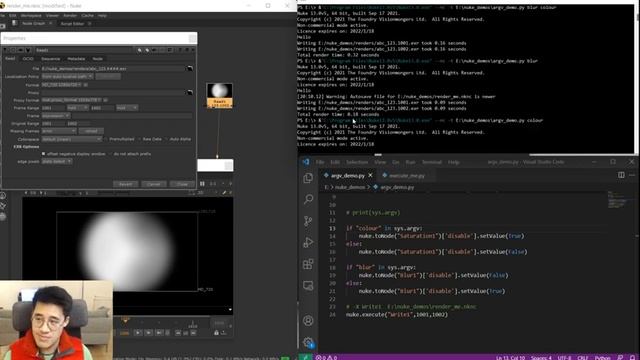This screenshot has height=360, width=640.
Task: Open the Search icon in VS Code activity bar
Action: point(308,199)
